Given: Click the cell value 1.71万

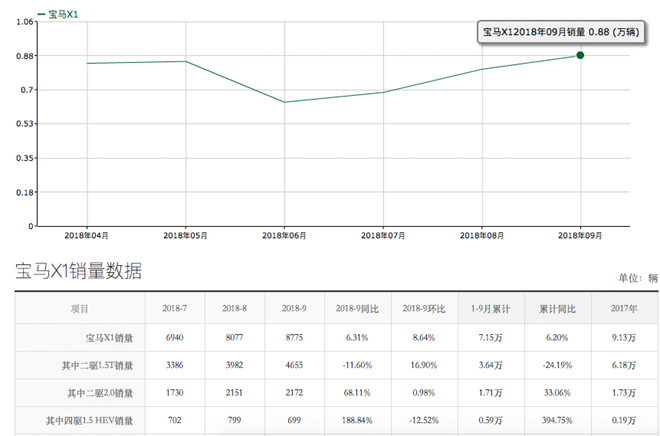Looking at the screenshot, I should click(x=490, y=393).
